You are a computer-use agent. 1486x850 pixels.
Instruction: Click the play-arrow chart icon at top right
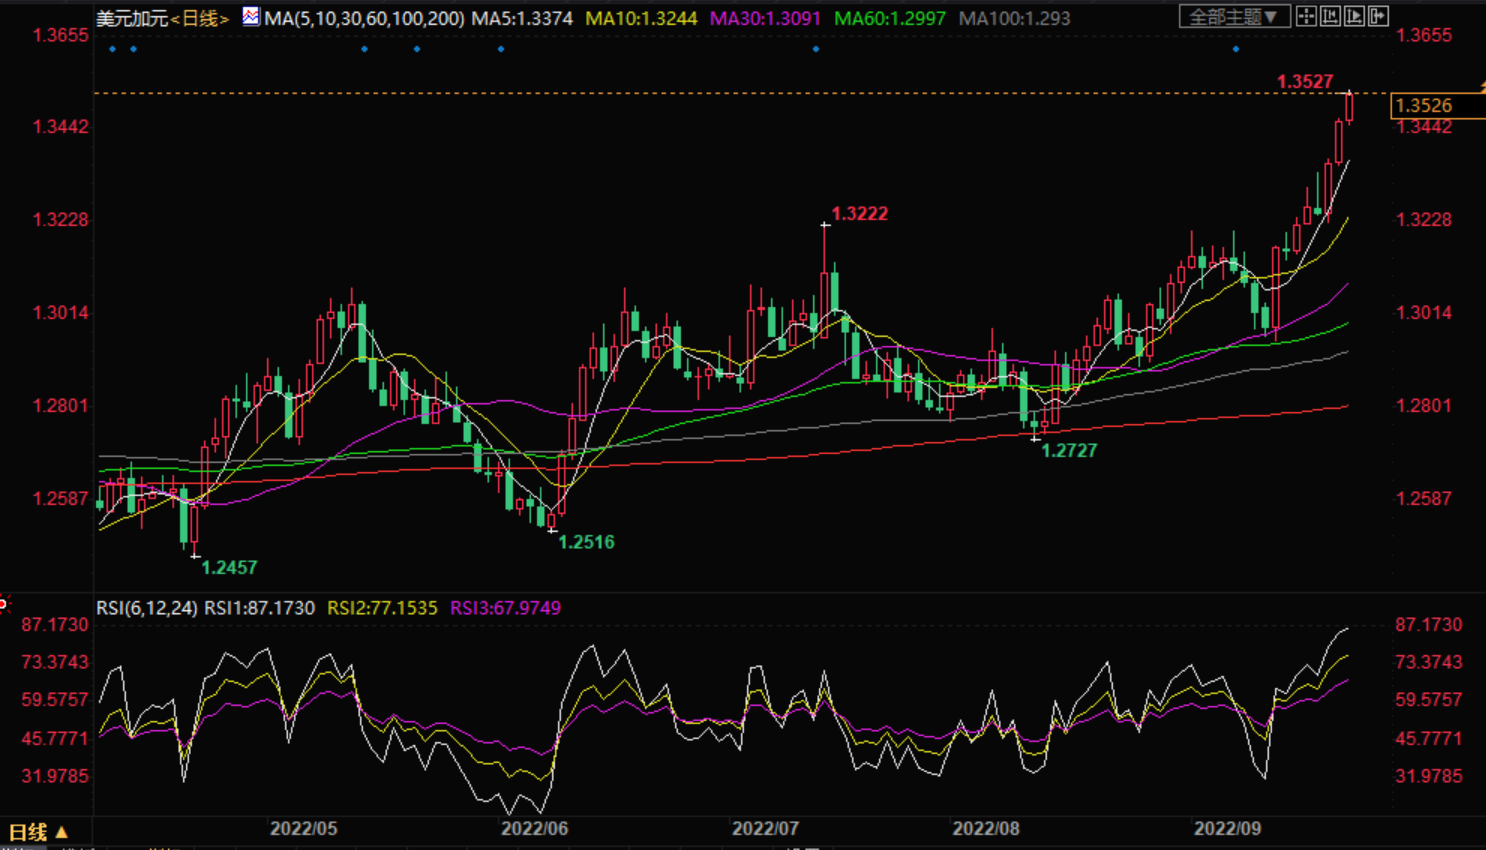click(1354, 17)
